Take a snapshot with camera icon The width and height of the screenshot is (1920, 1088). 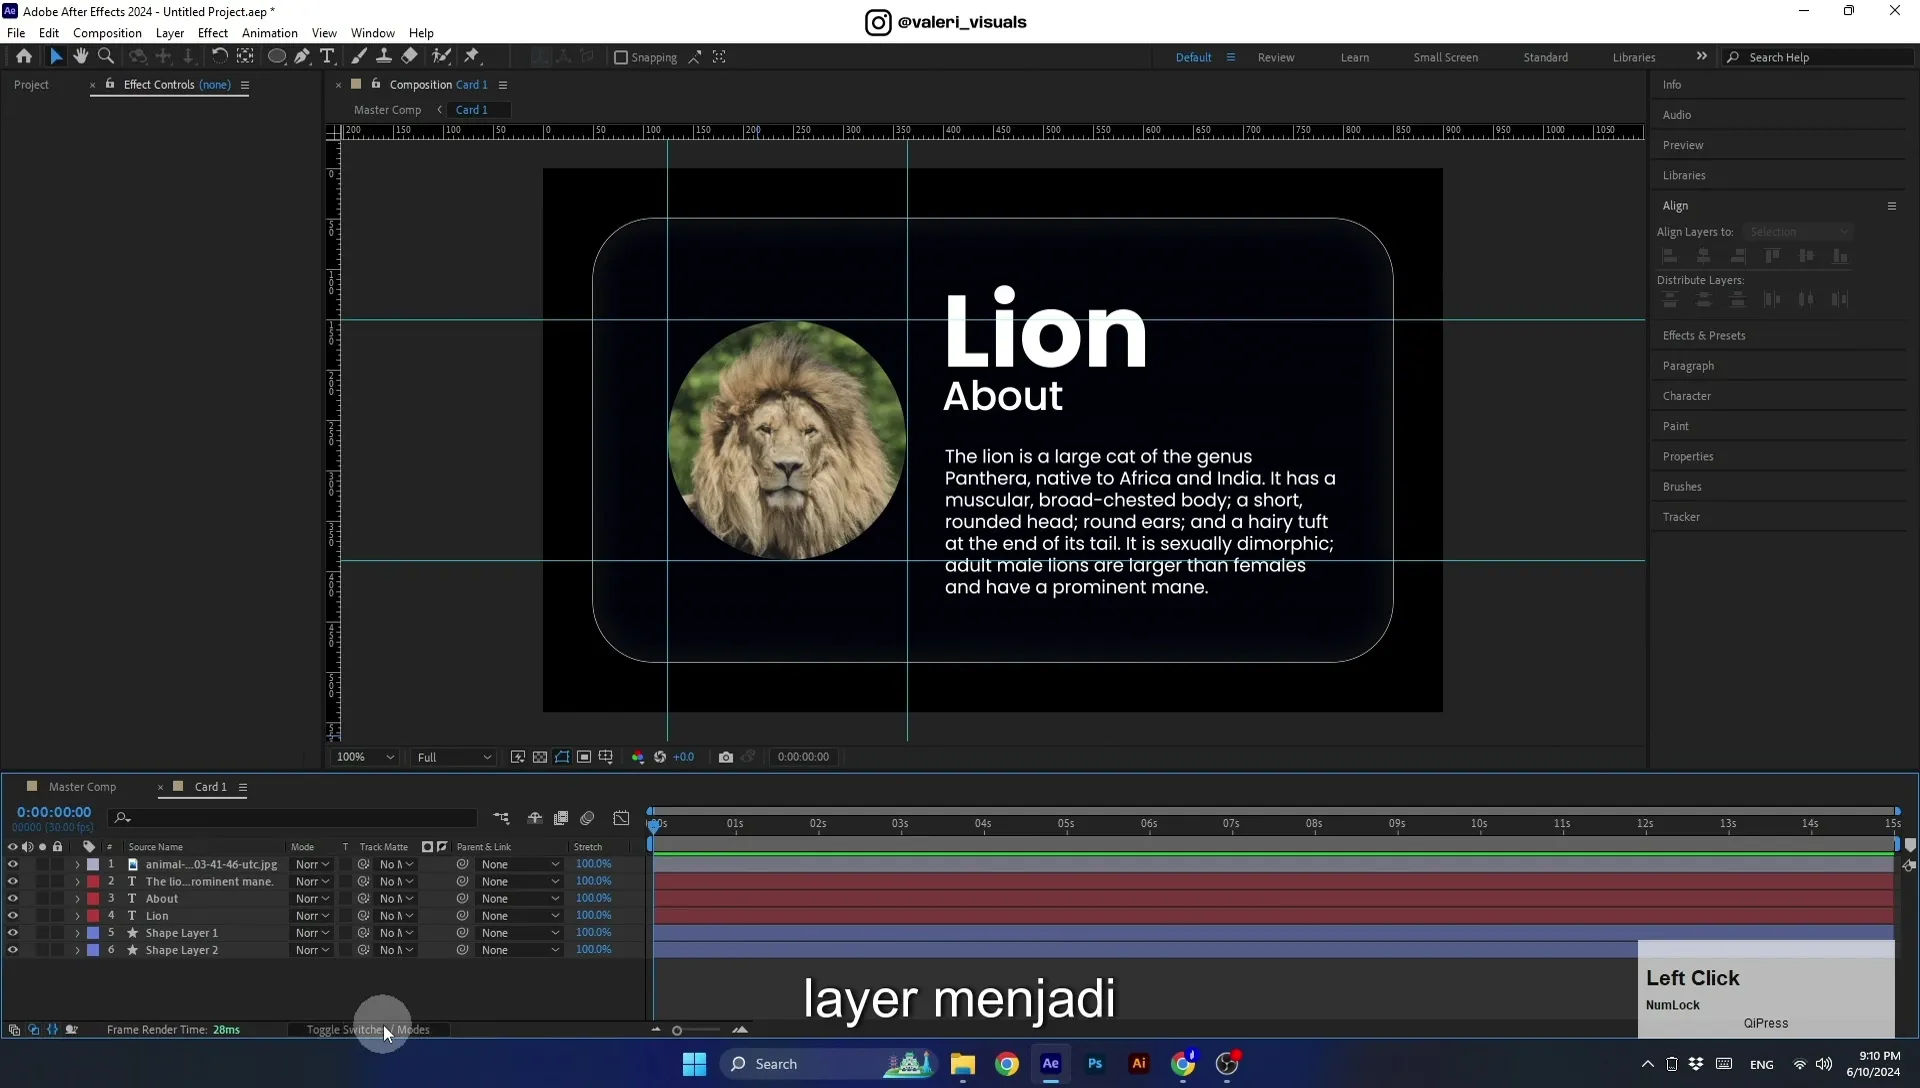[726, 757]
